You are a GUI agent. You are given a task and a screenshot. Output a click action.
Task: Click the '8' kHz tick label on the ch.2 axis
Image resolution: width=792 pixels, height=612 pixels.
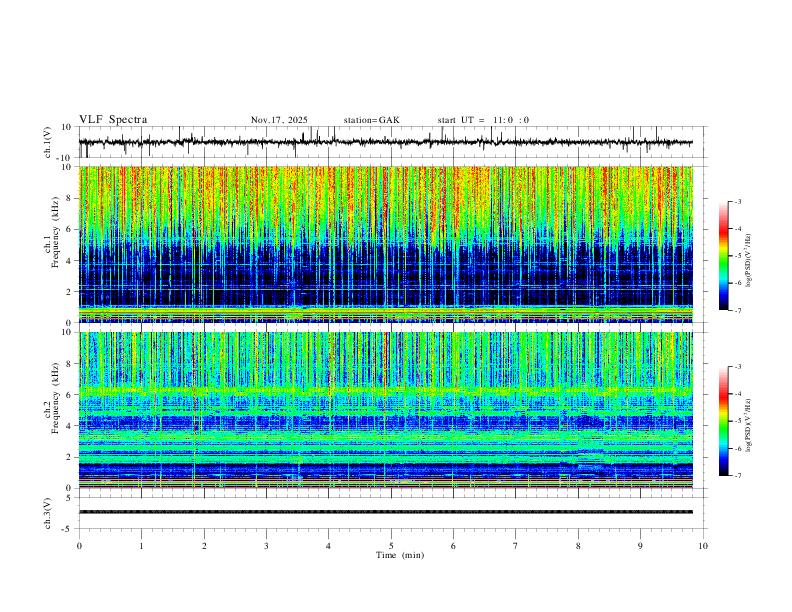69,364
